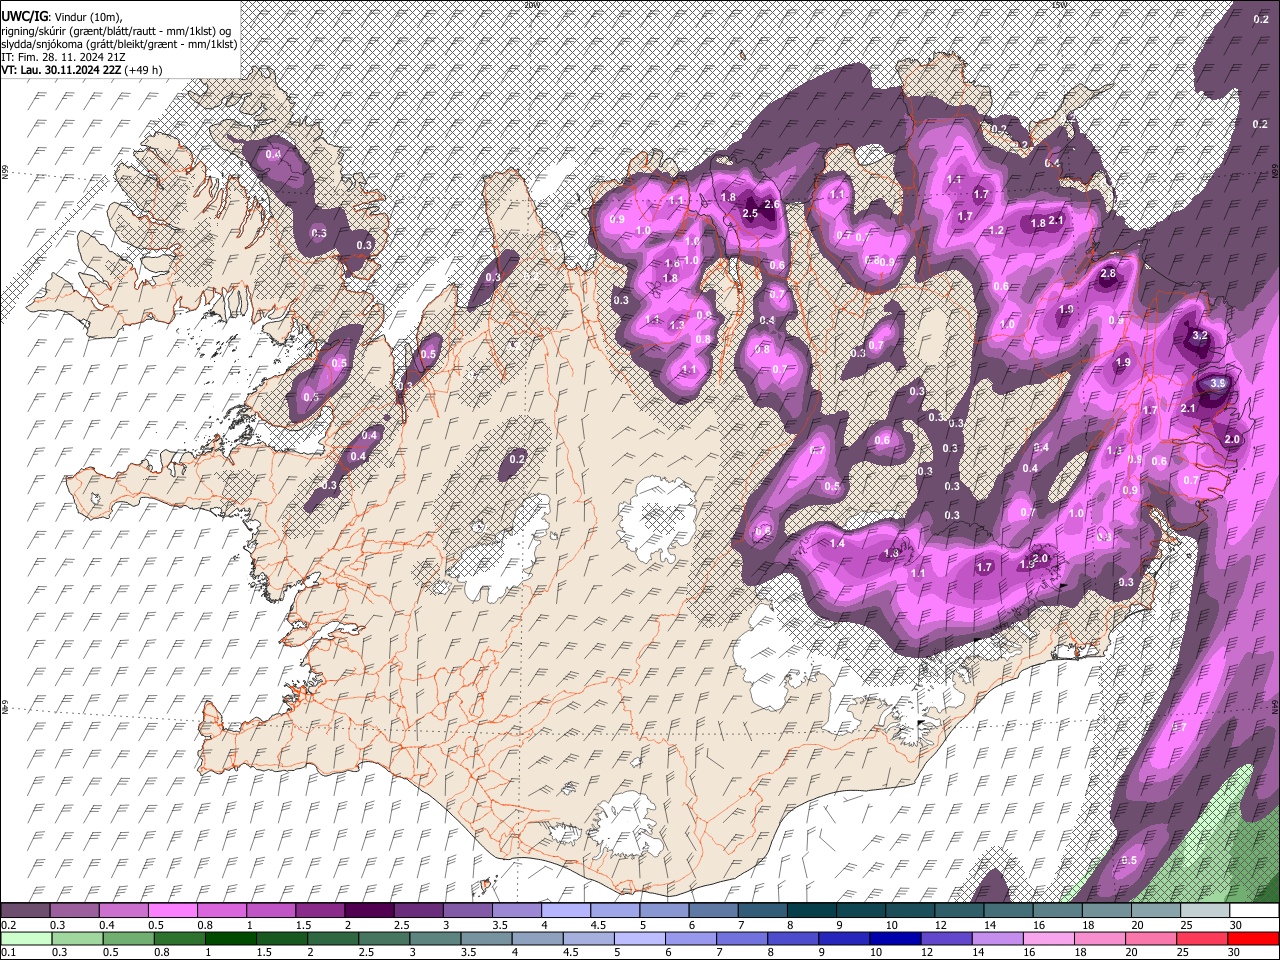Select the 1.4 precipitation value label
This screenshot has width=1280, height=960.
837,544
